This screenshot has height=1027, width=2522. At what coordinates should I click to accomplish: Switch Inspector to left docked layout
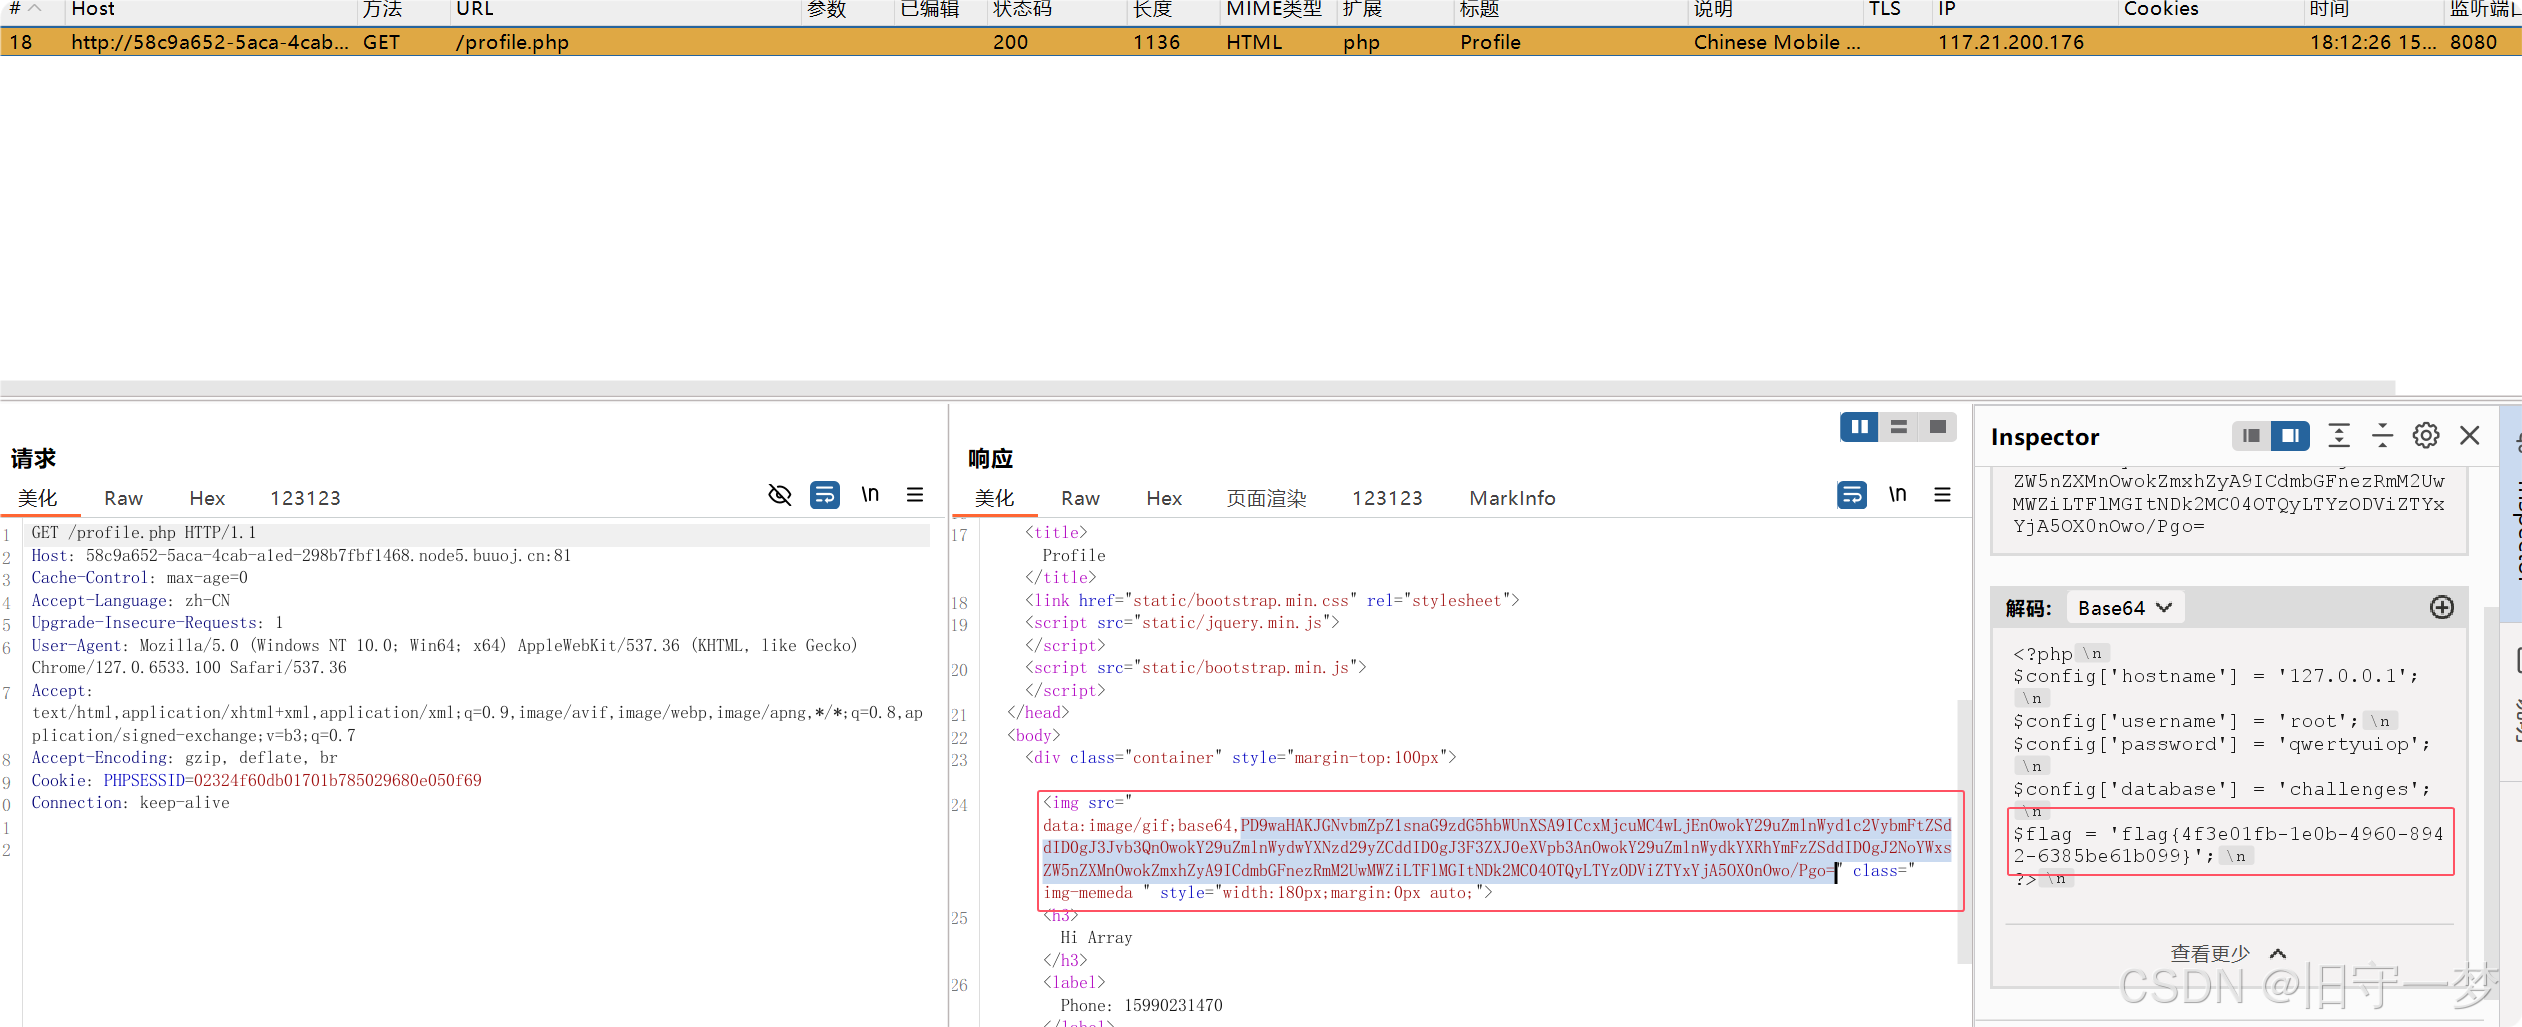point(2251,436)
